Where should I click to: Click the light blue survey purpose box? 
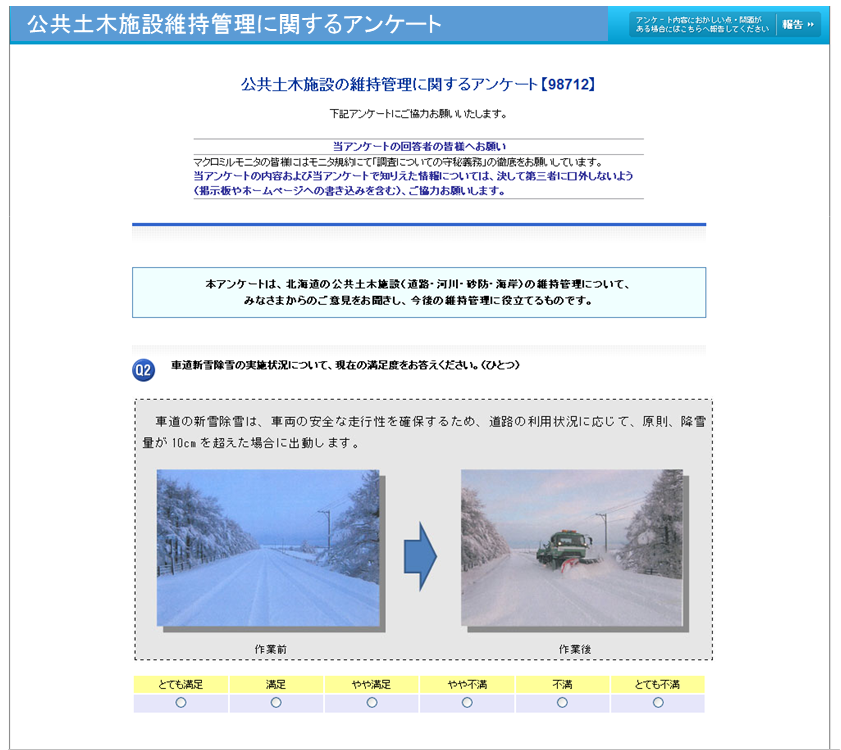point(418,292)
